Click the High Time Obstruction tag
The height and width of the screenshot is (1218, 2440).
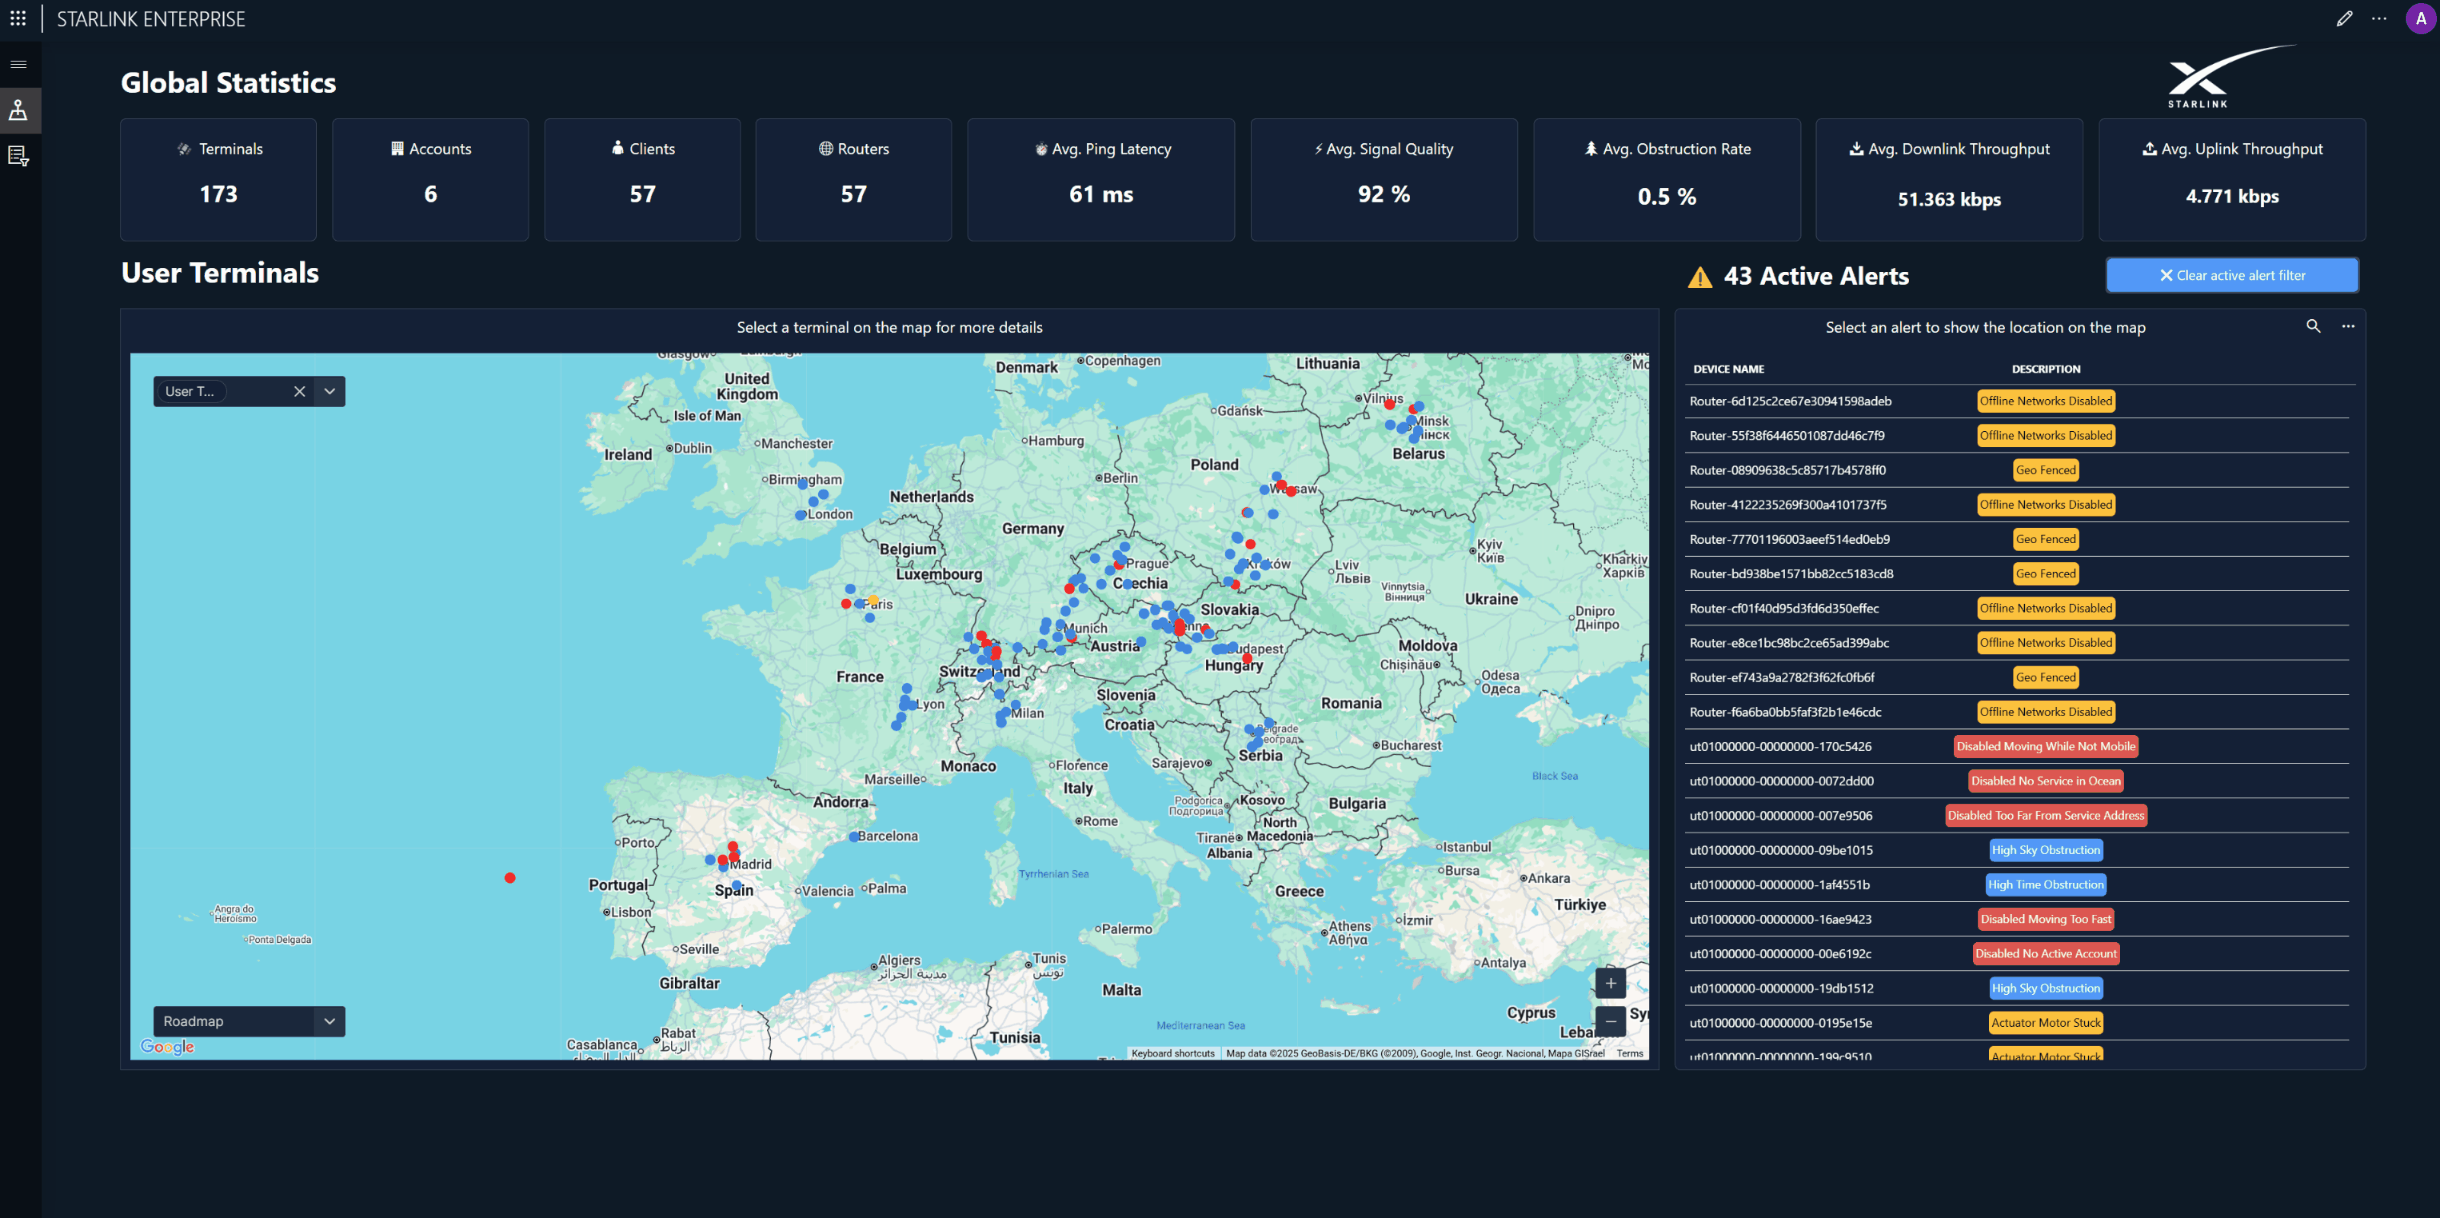[2046, 885]
